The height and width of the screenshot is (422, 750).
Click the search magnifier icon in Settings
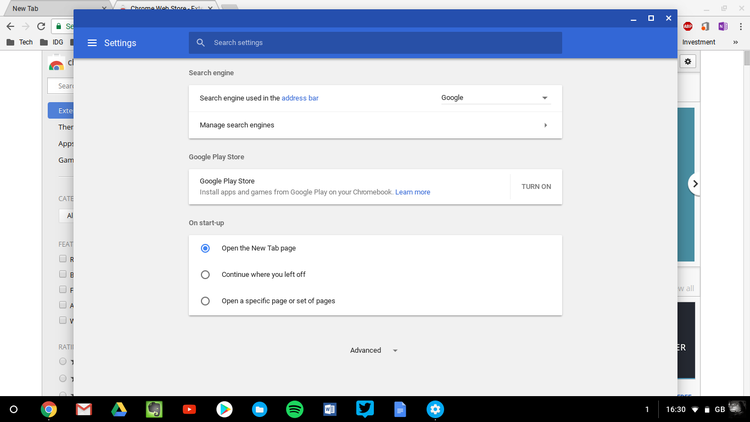pos(200,43)
